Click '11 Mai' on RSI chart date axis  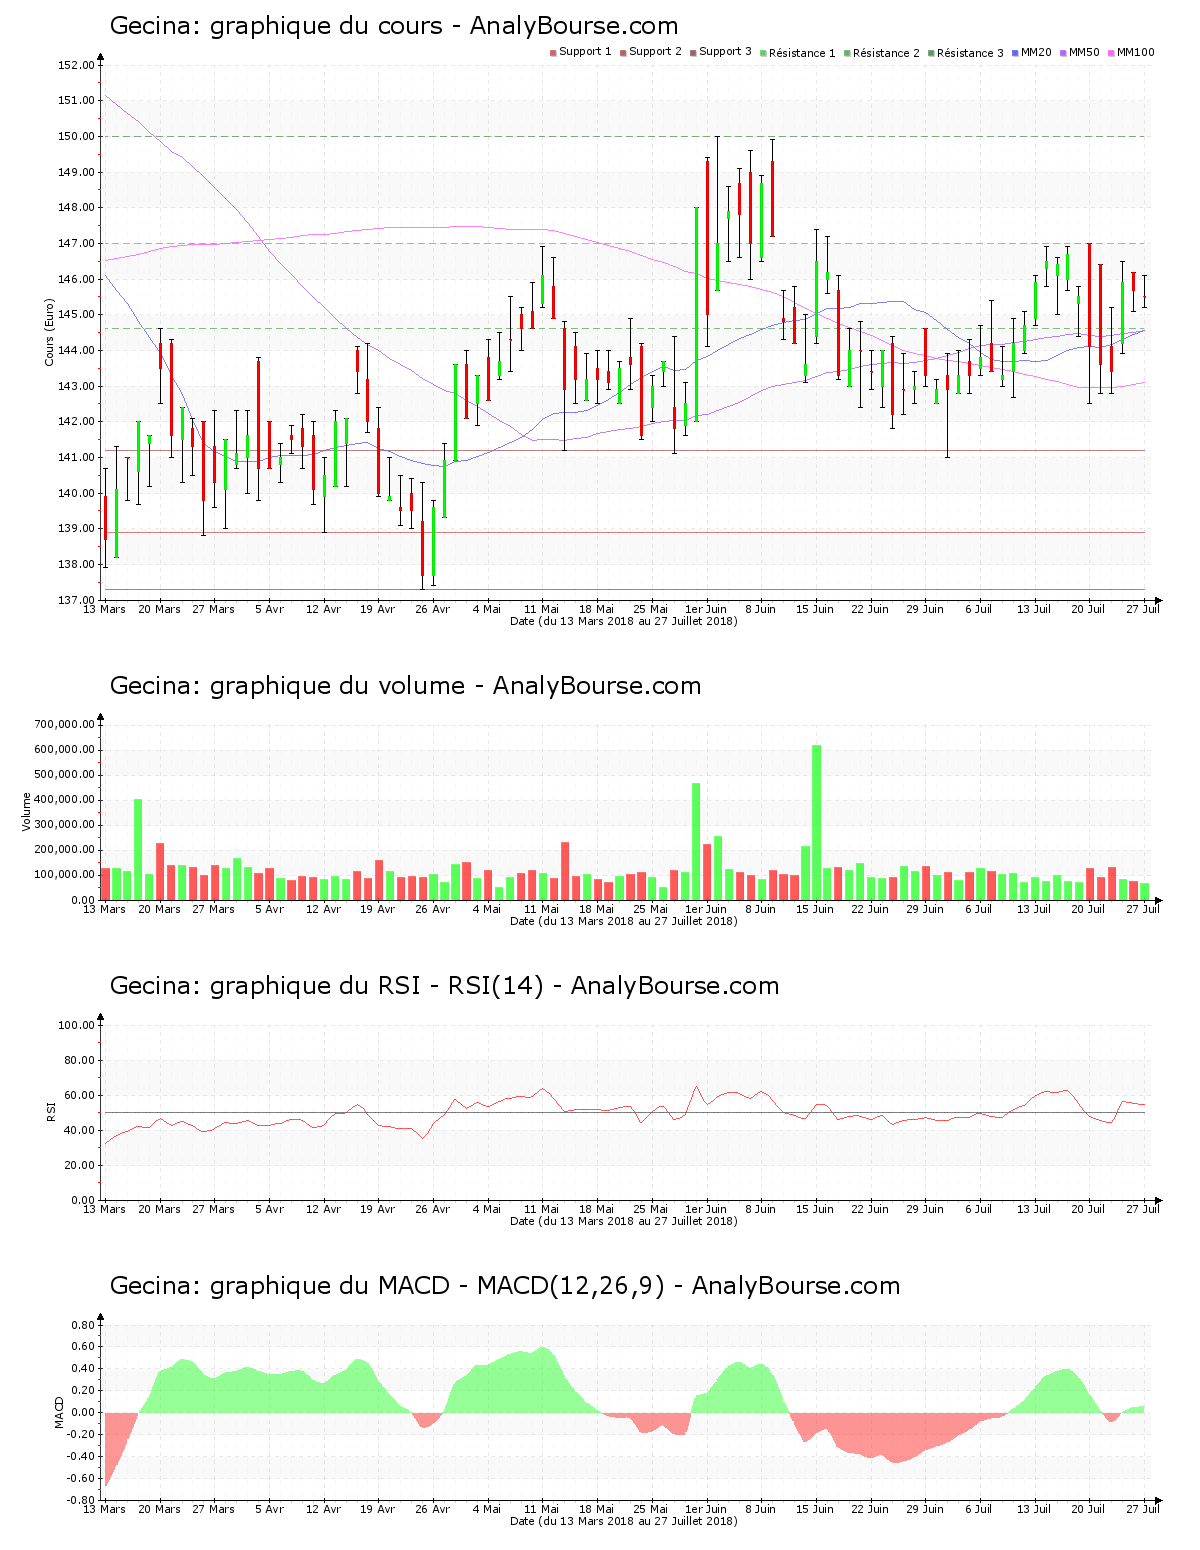point(542,1209)
